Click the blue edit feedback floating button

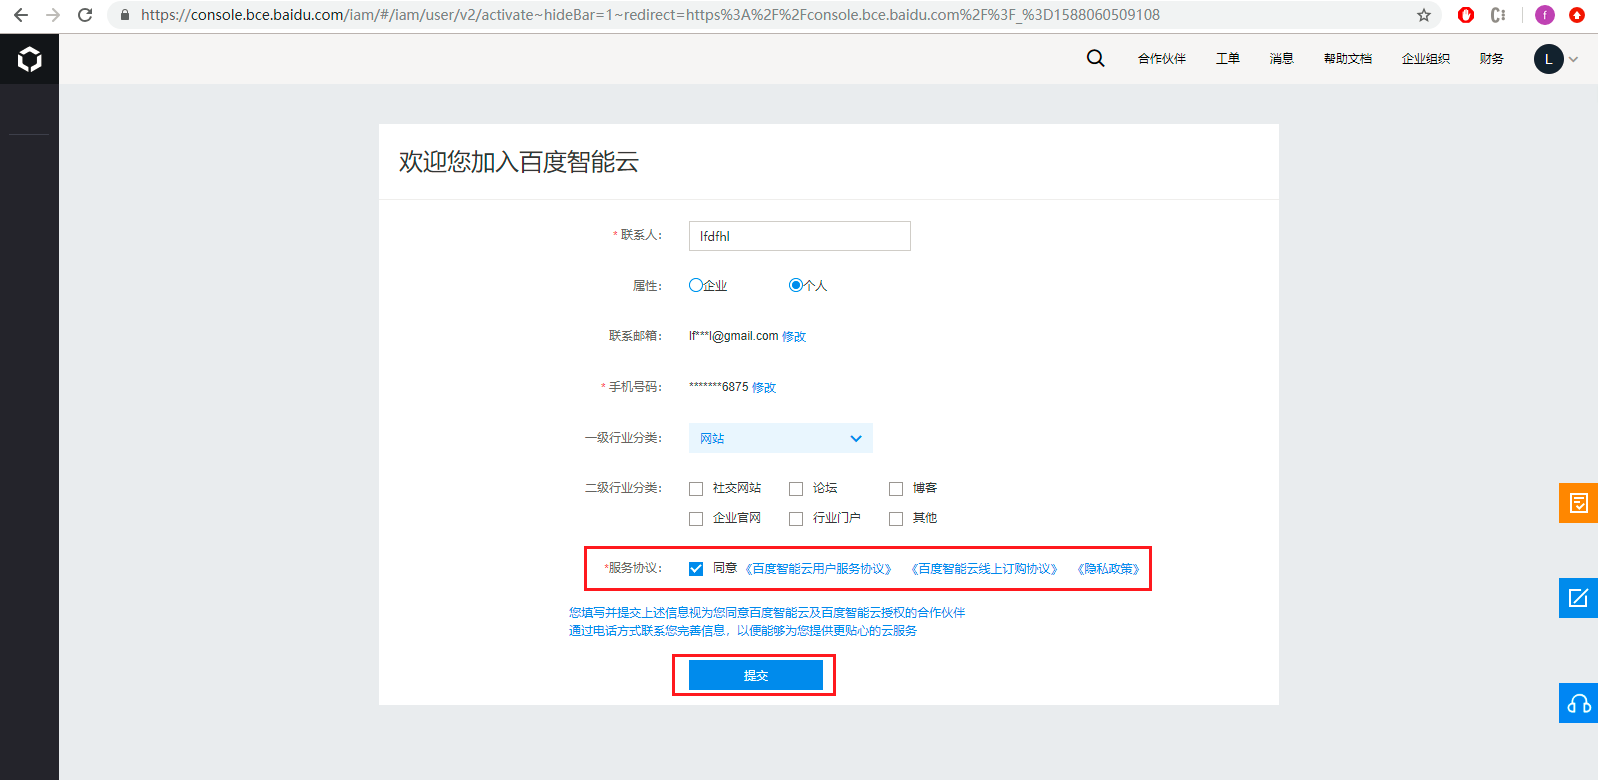point(1578,598)
